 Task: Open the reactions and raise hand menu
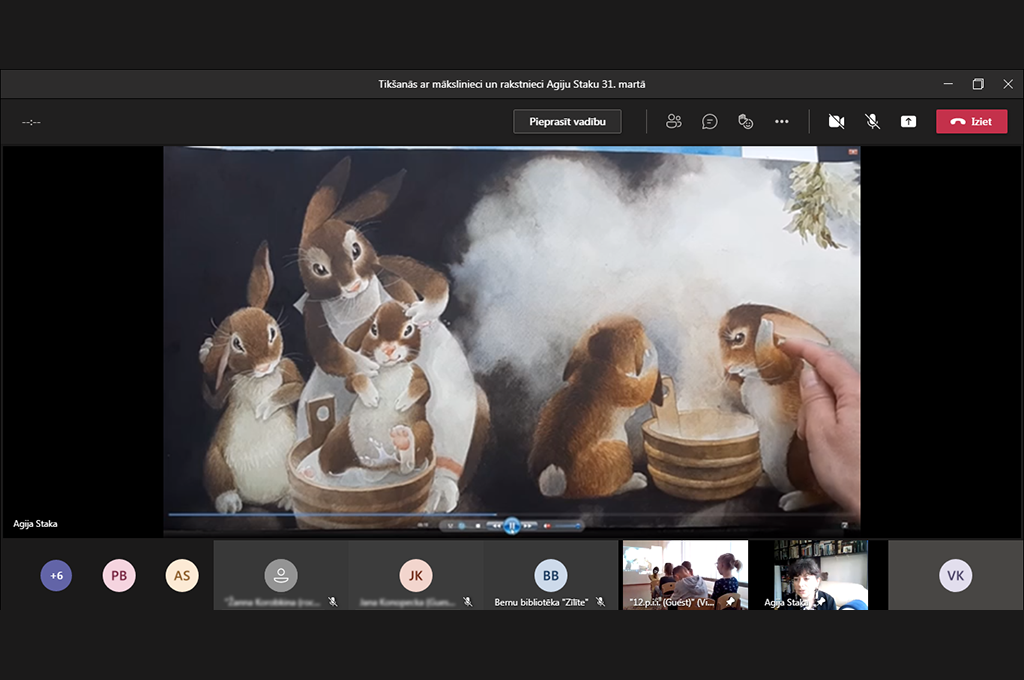[x=745, y=121]
